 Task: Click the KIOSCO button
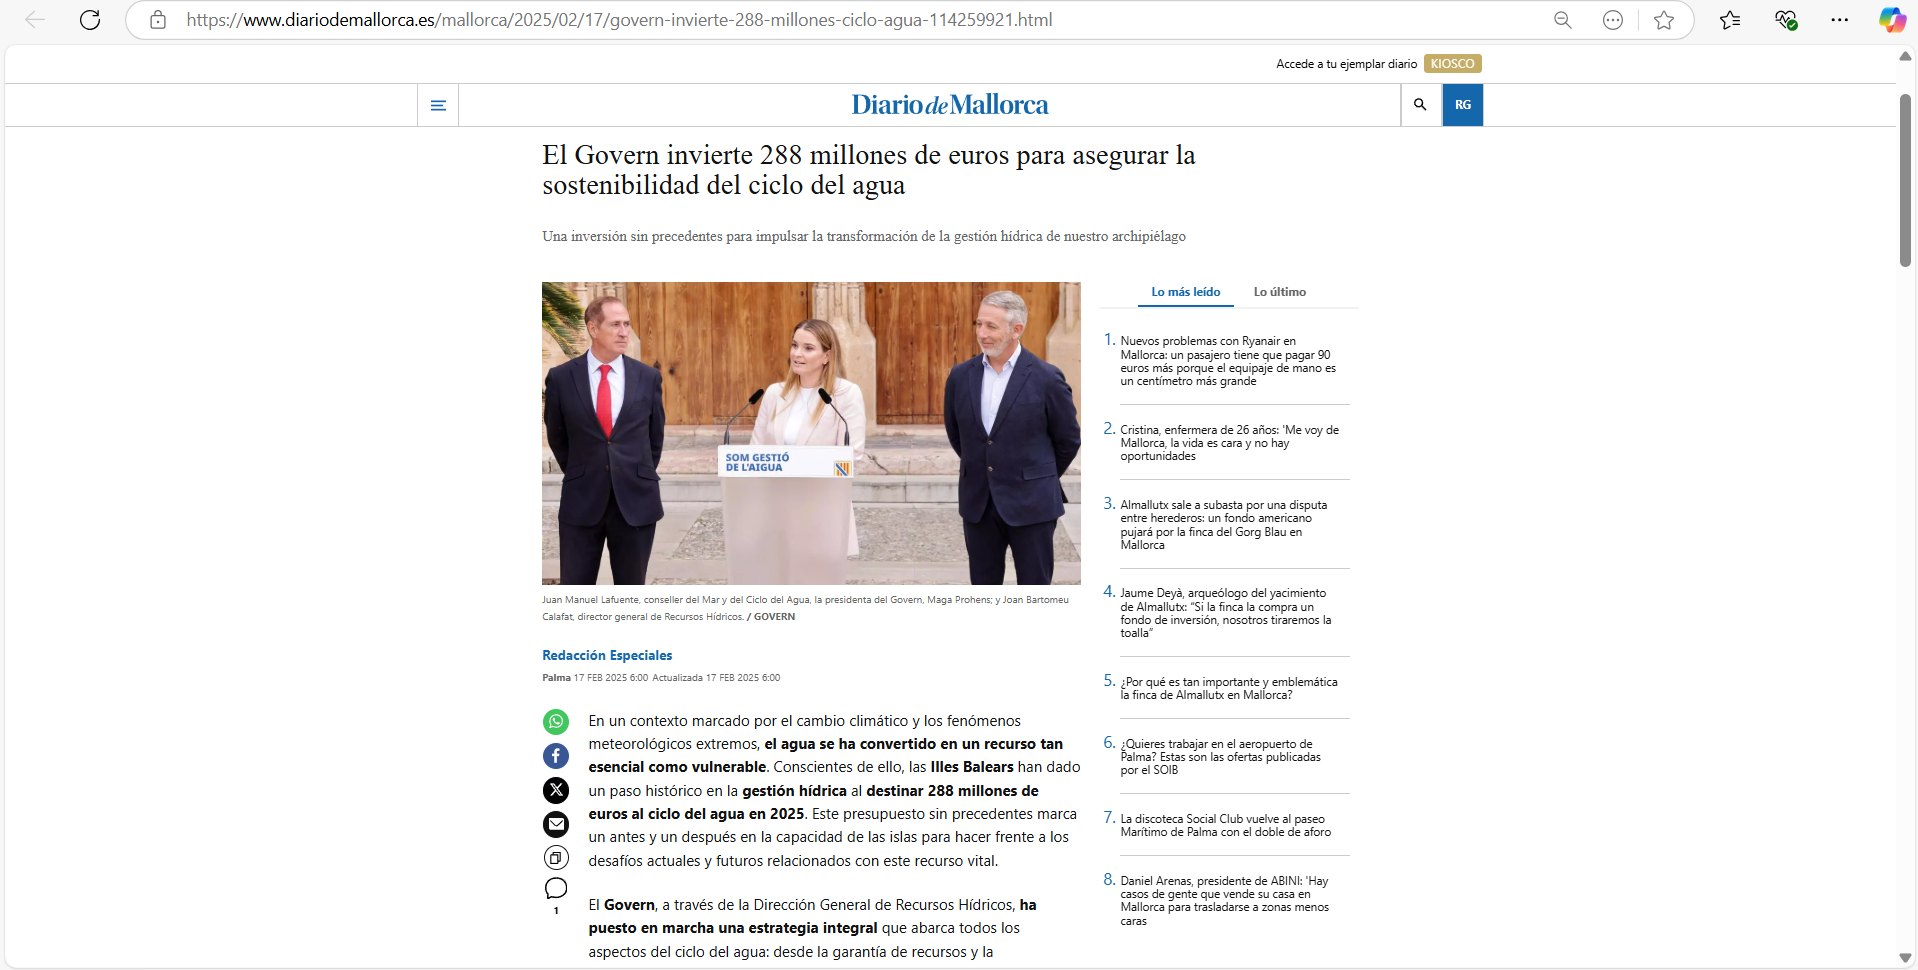(1452, 64)
